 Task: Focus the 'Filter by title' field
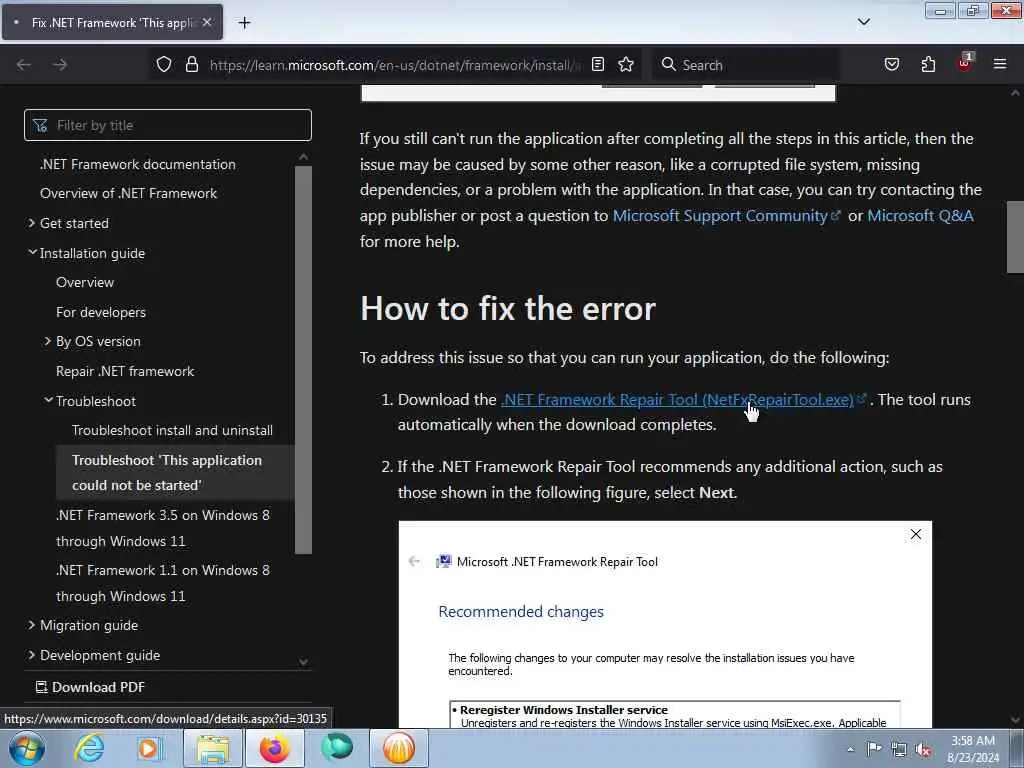point(168,125)
